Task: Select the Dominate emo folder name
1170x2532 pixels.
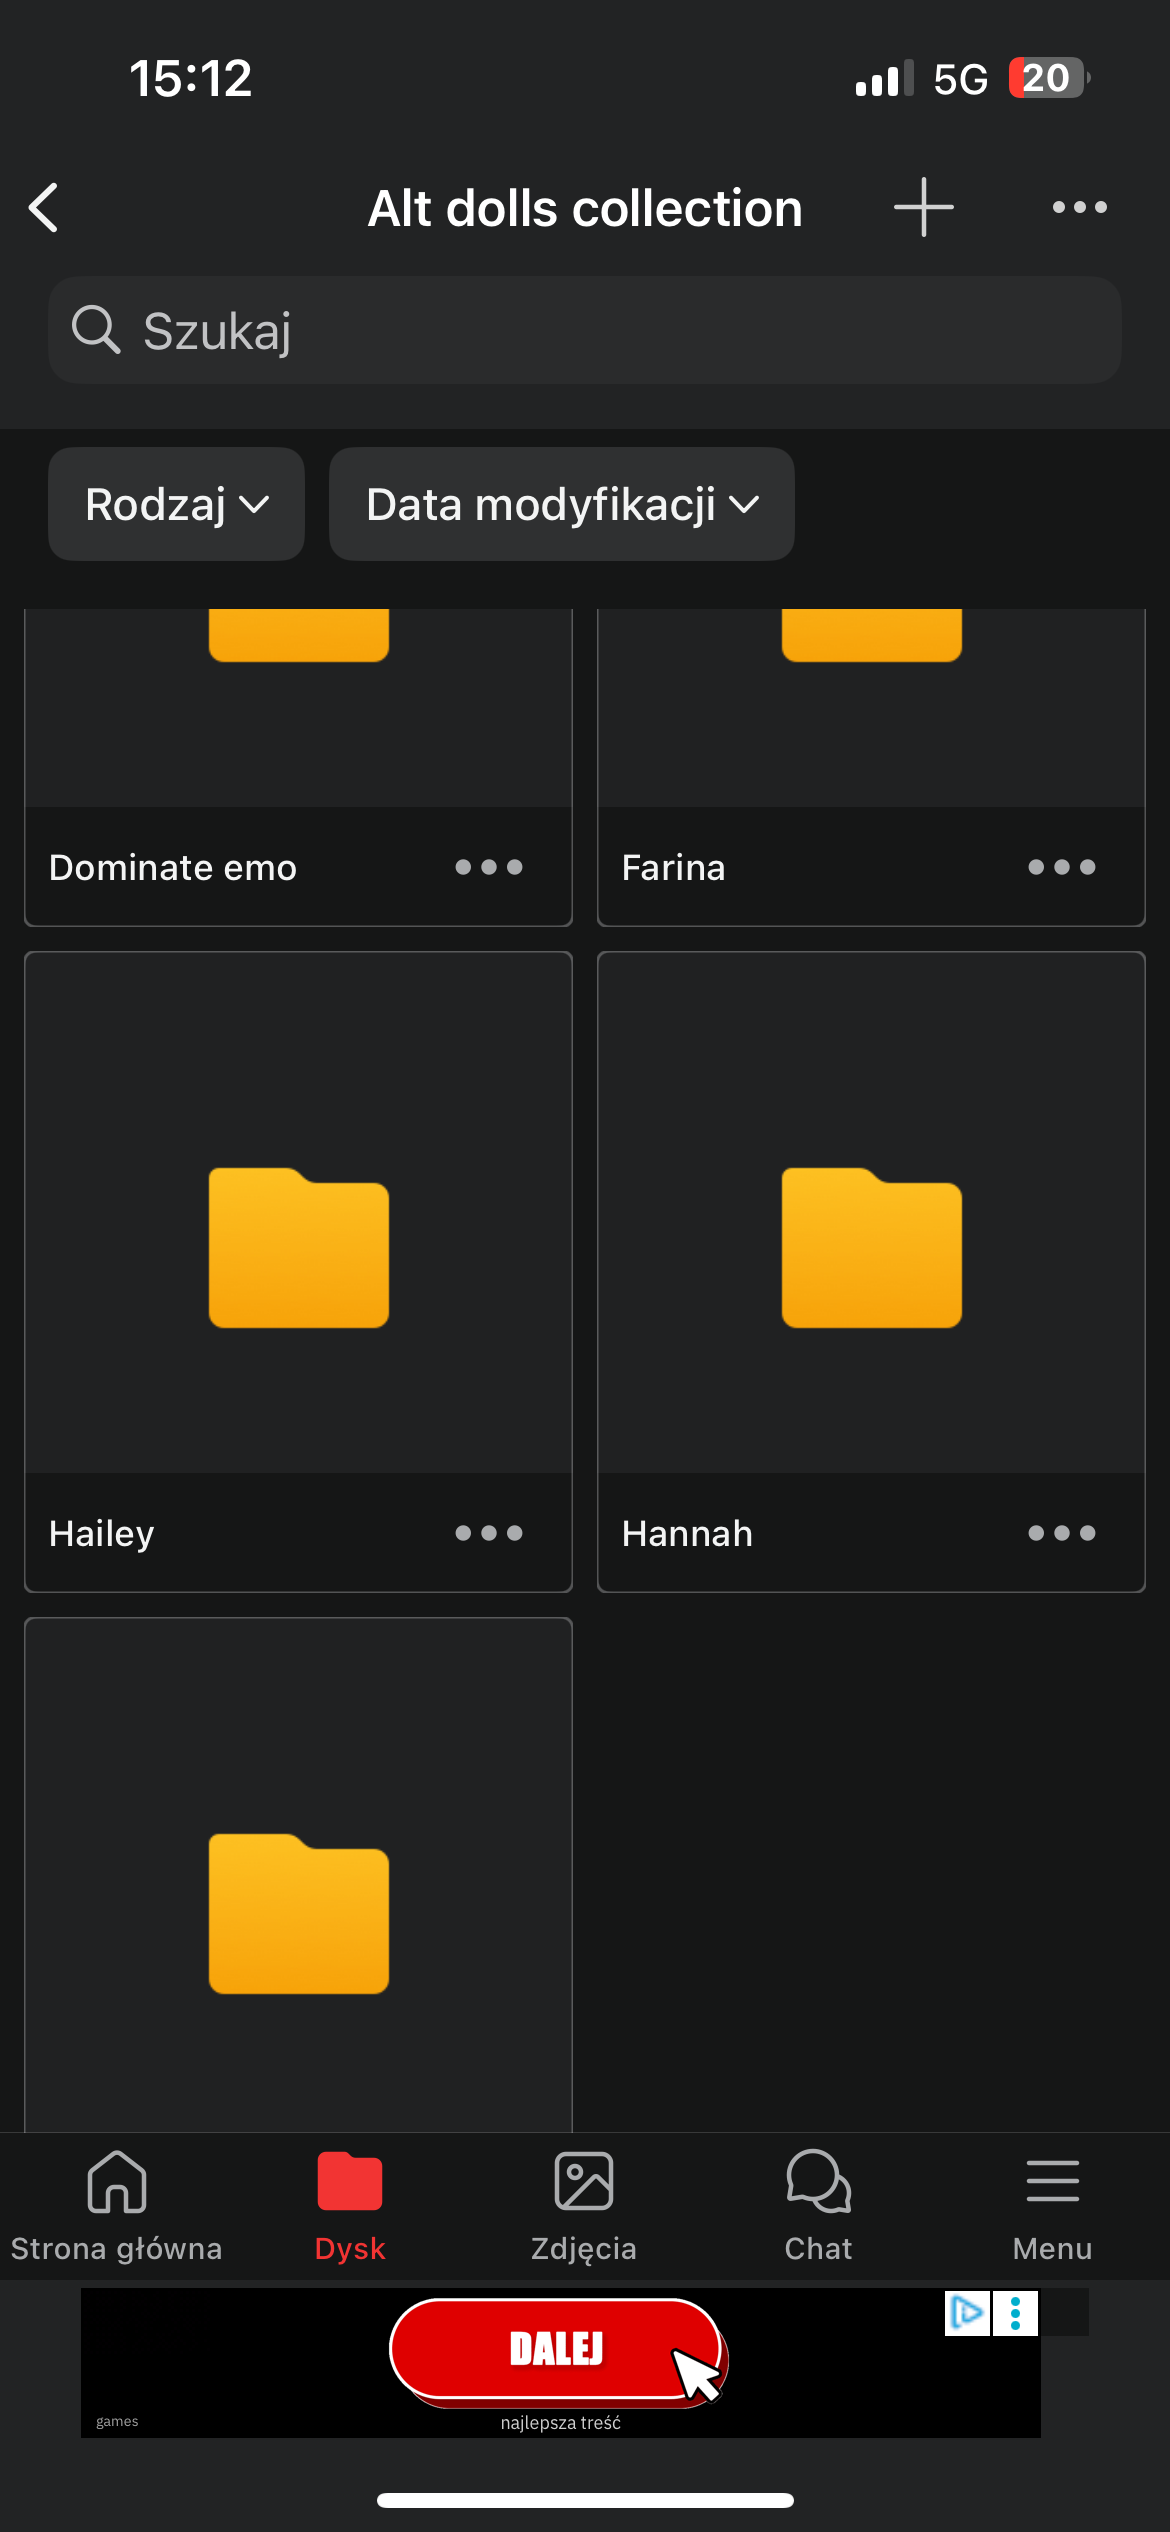Action: tap(173, 867)
